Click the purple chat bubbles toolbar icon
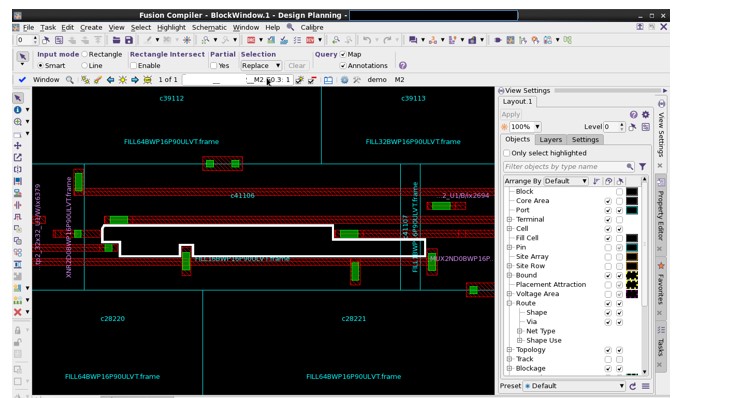Viewport: 729px width, 398px height. (x=412, y=40)
